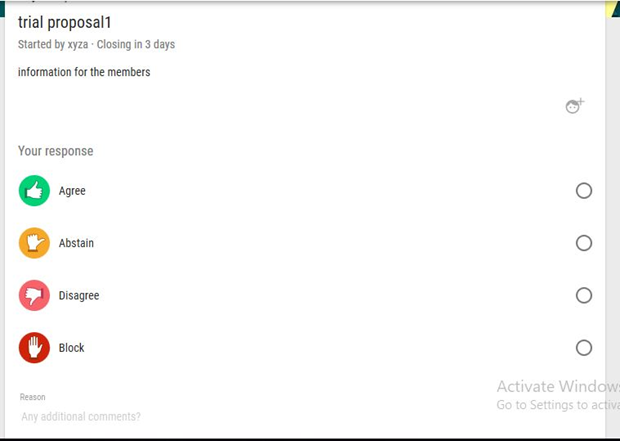Select the Agree radio button
This screenshot has width=620, height=441.
click(x=584, y=191)
